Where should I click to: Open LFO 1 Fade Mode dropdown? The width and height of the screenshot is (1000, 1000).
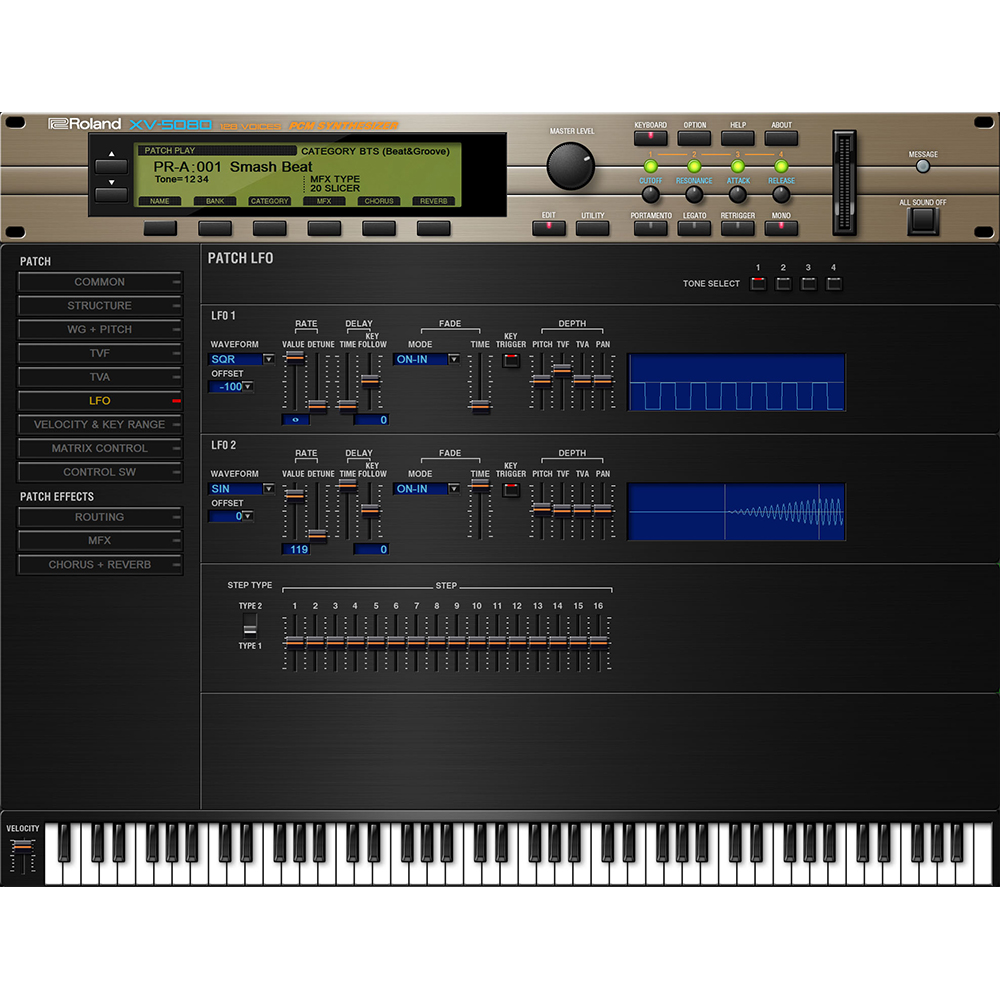coord(426,359)
